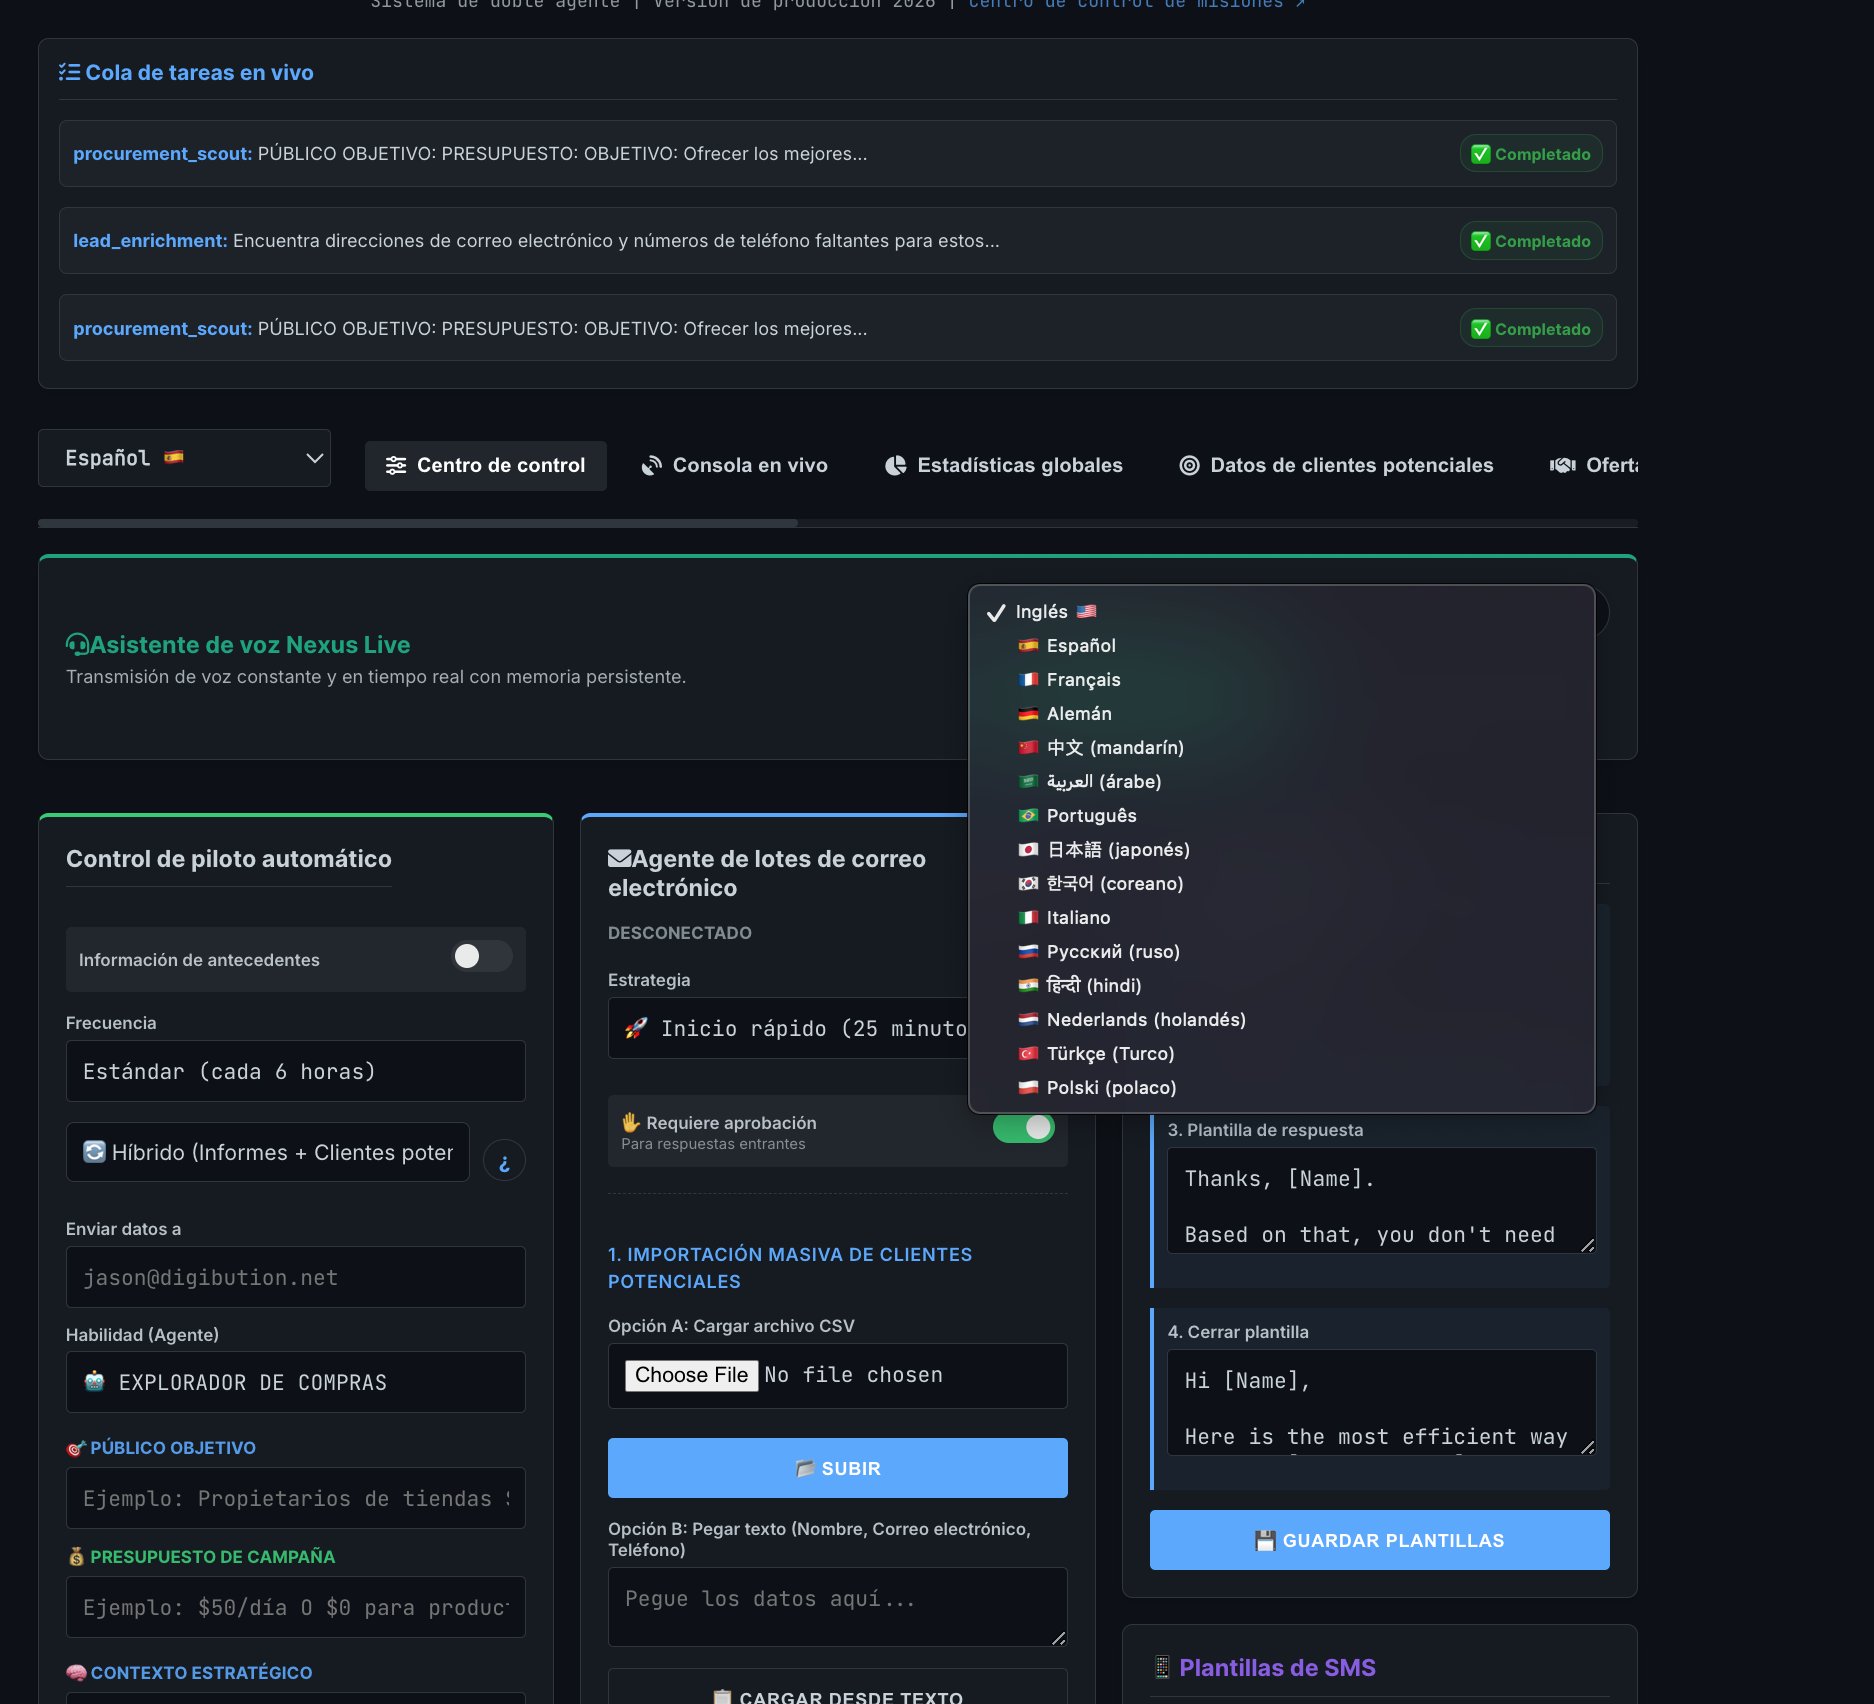Screen dimensions: 1874x1704
Task: Open the Híbrido (Informes + Clientes) dropdown
Action: click(x=268, y=1152)
